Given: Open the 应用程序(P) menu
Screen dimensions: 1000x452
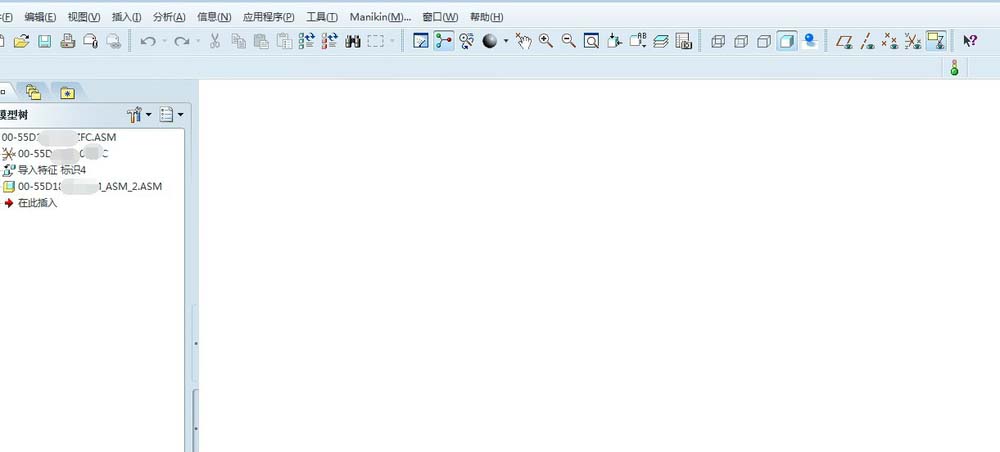Looking at the screenshot, I should pos(268,17).
